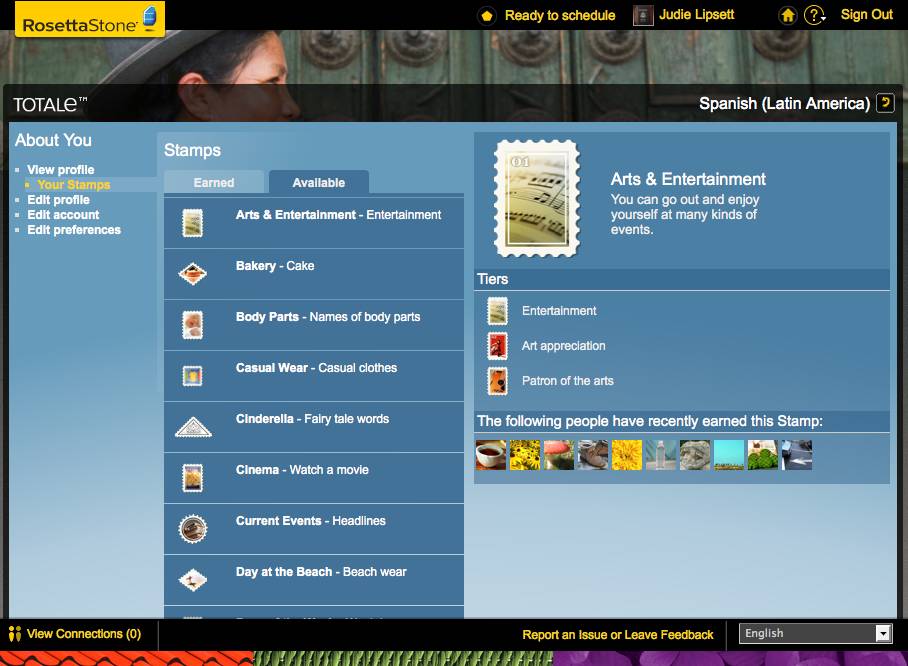Open the Help question mark menu
The width and height of the screenshot is (908, 666).
[815, 15]
